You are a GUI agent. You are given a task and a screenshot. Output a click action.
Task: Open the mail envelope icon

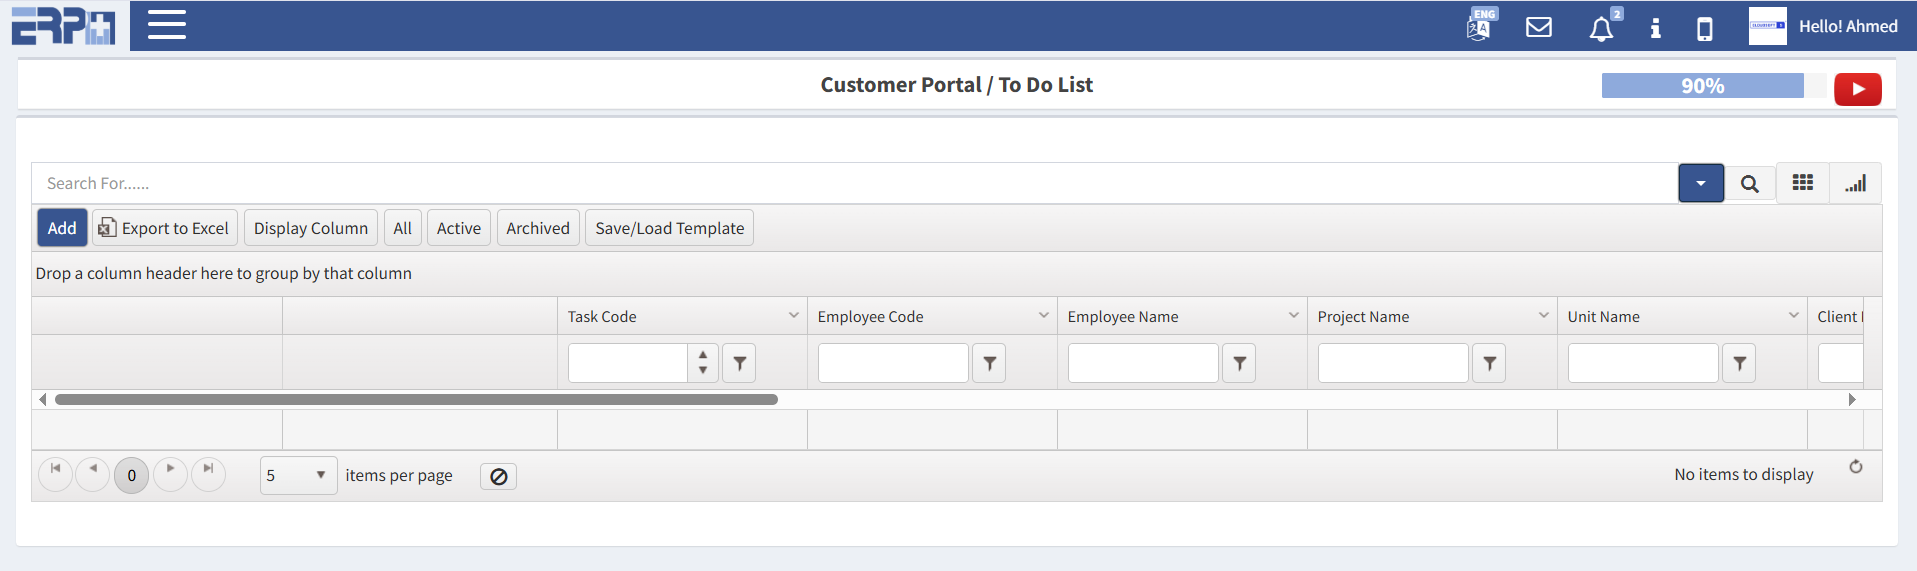click(1538, 27)
